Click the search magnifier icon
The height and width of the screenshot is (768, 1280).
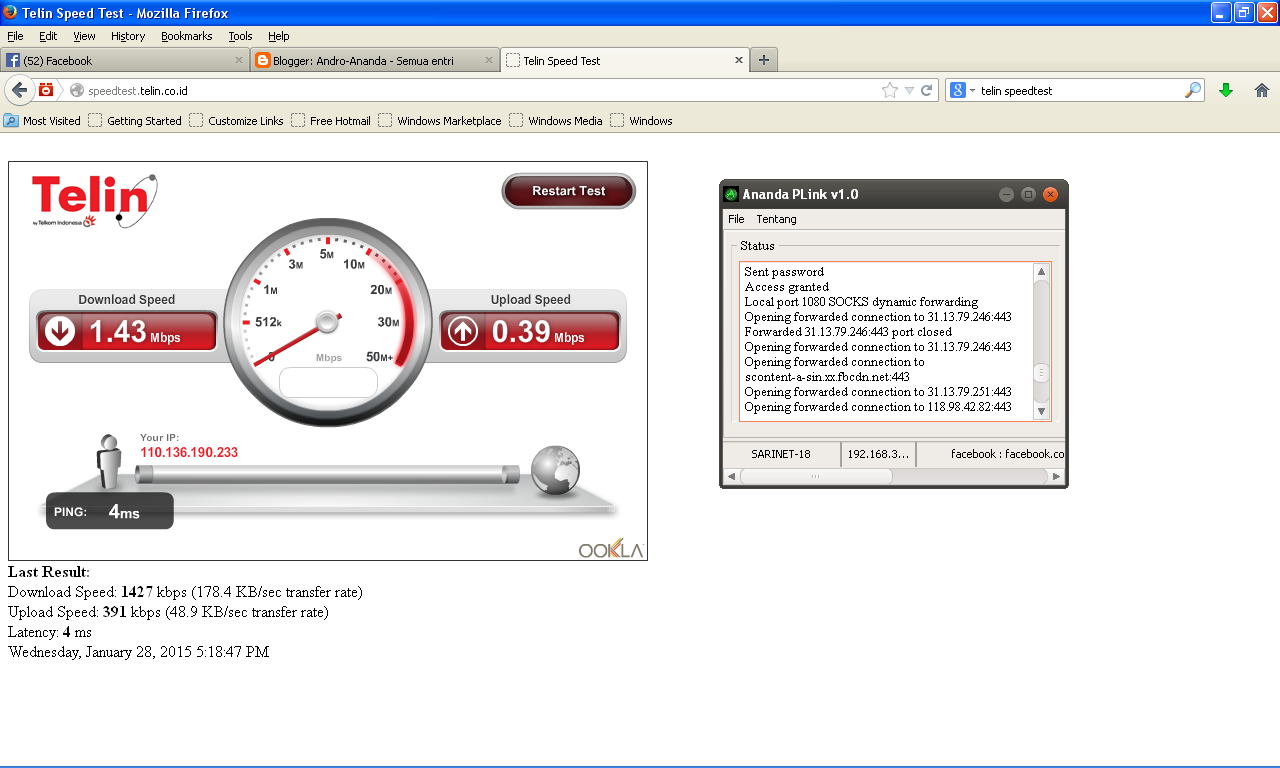coord(1193,90)
